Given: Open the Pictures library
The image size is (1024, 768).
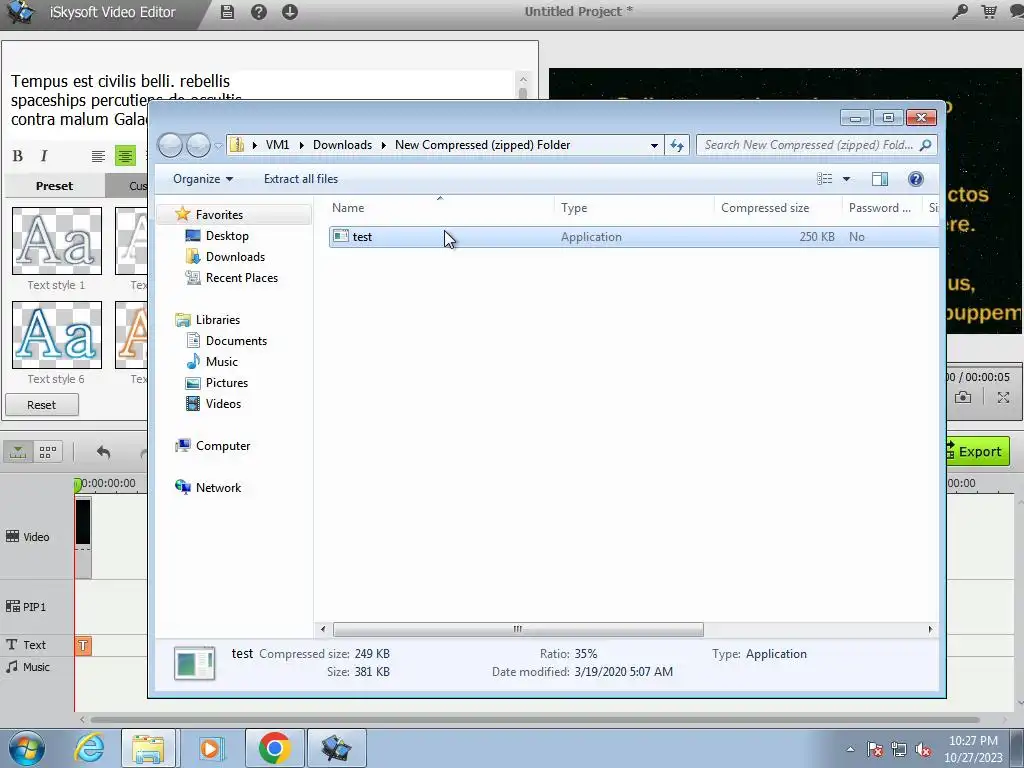Looking at the screenshot, I should pos(227,383).
